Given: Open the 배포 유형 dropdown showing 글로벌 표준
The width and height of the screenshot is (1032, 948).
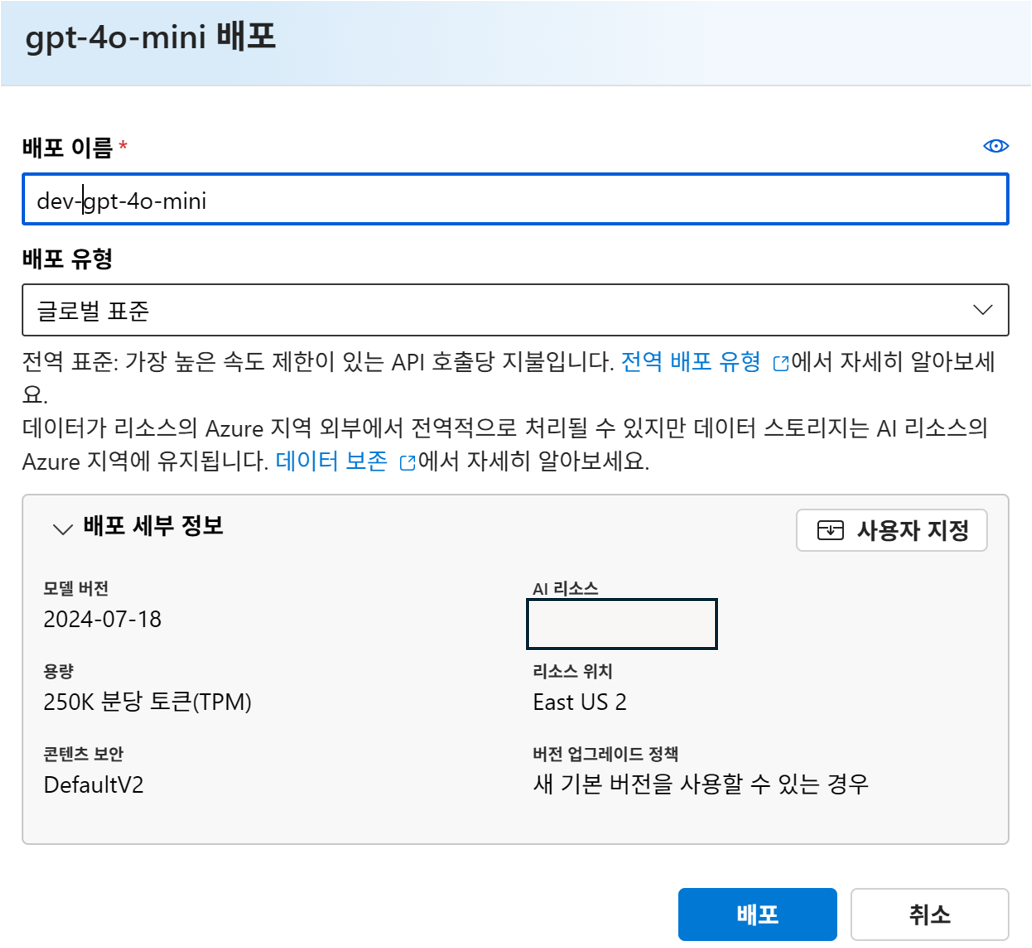Looking at the screenshot, I should [x=515, y=310].
